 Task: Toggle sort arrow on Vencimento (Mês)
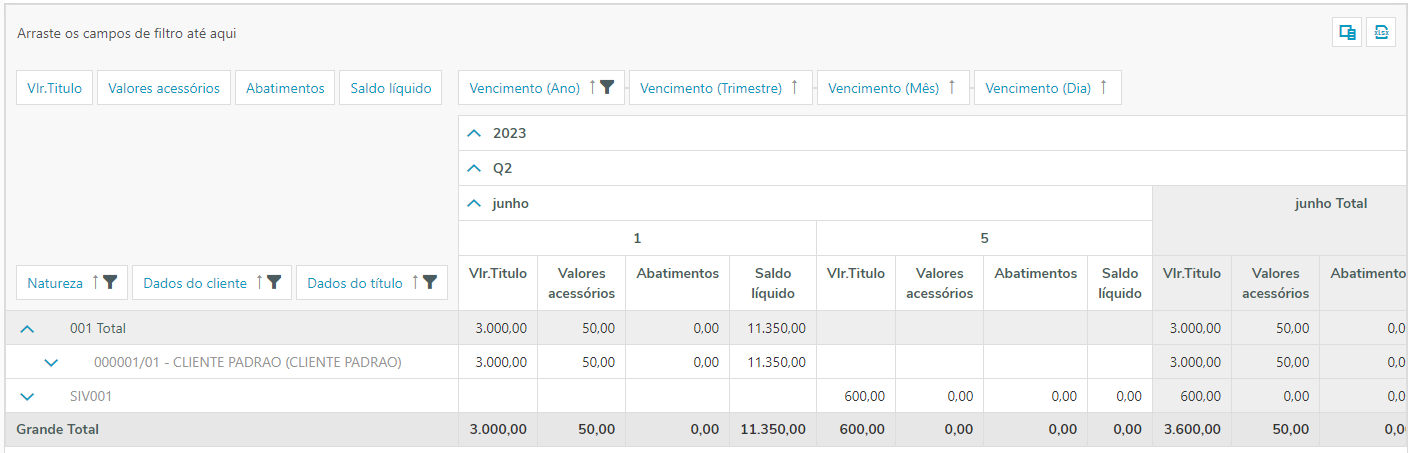point(952,87)
